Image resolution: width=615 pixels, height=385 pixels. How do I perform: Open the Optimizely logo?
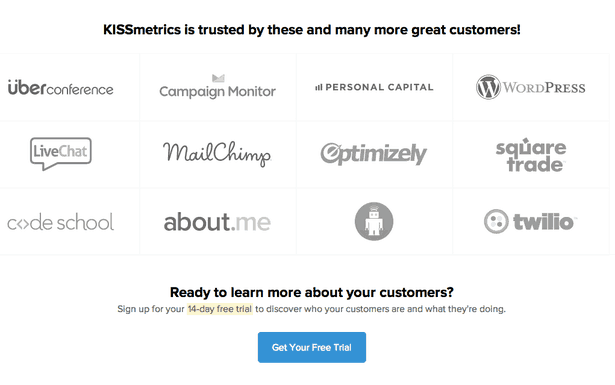373,153
